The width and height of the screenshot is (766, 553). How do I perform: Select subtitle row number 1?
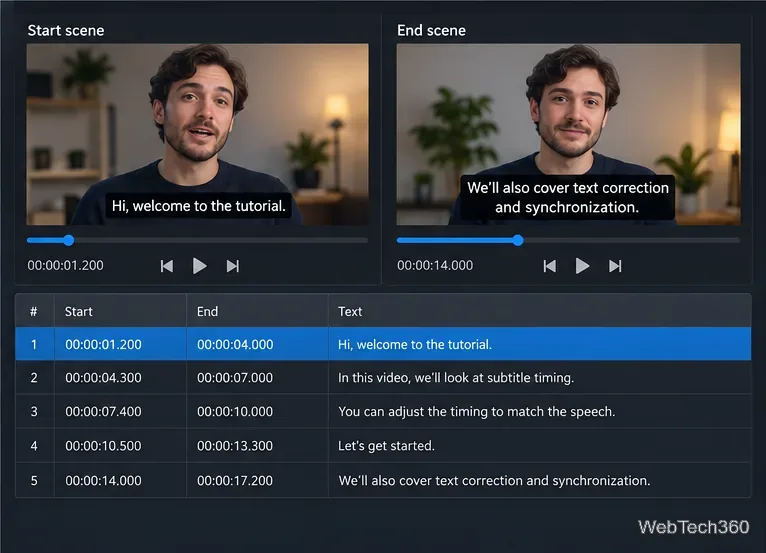pyautogui.click(x=383, y=344)
